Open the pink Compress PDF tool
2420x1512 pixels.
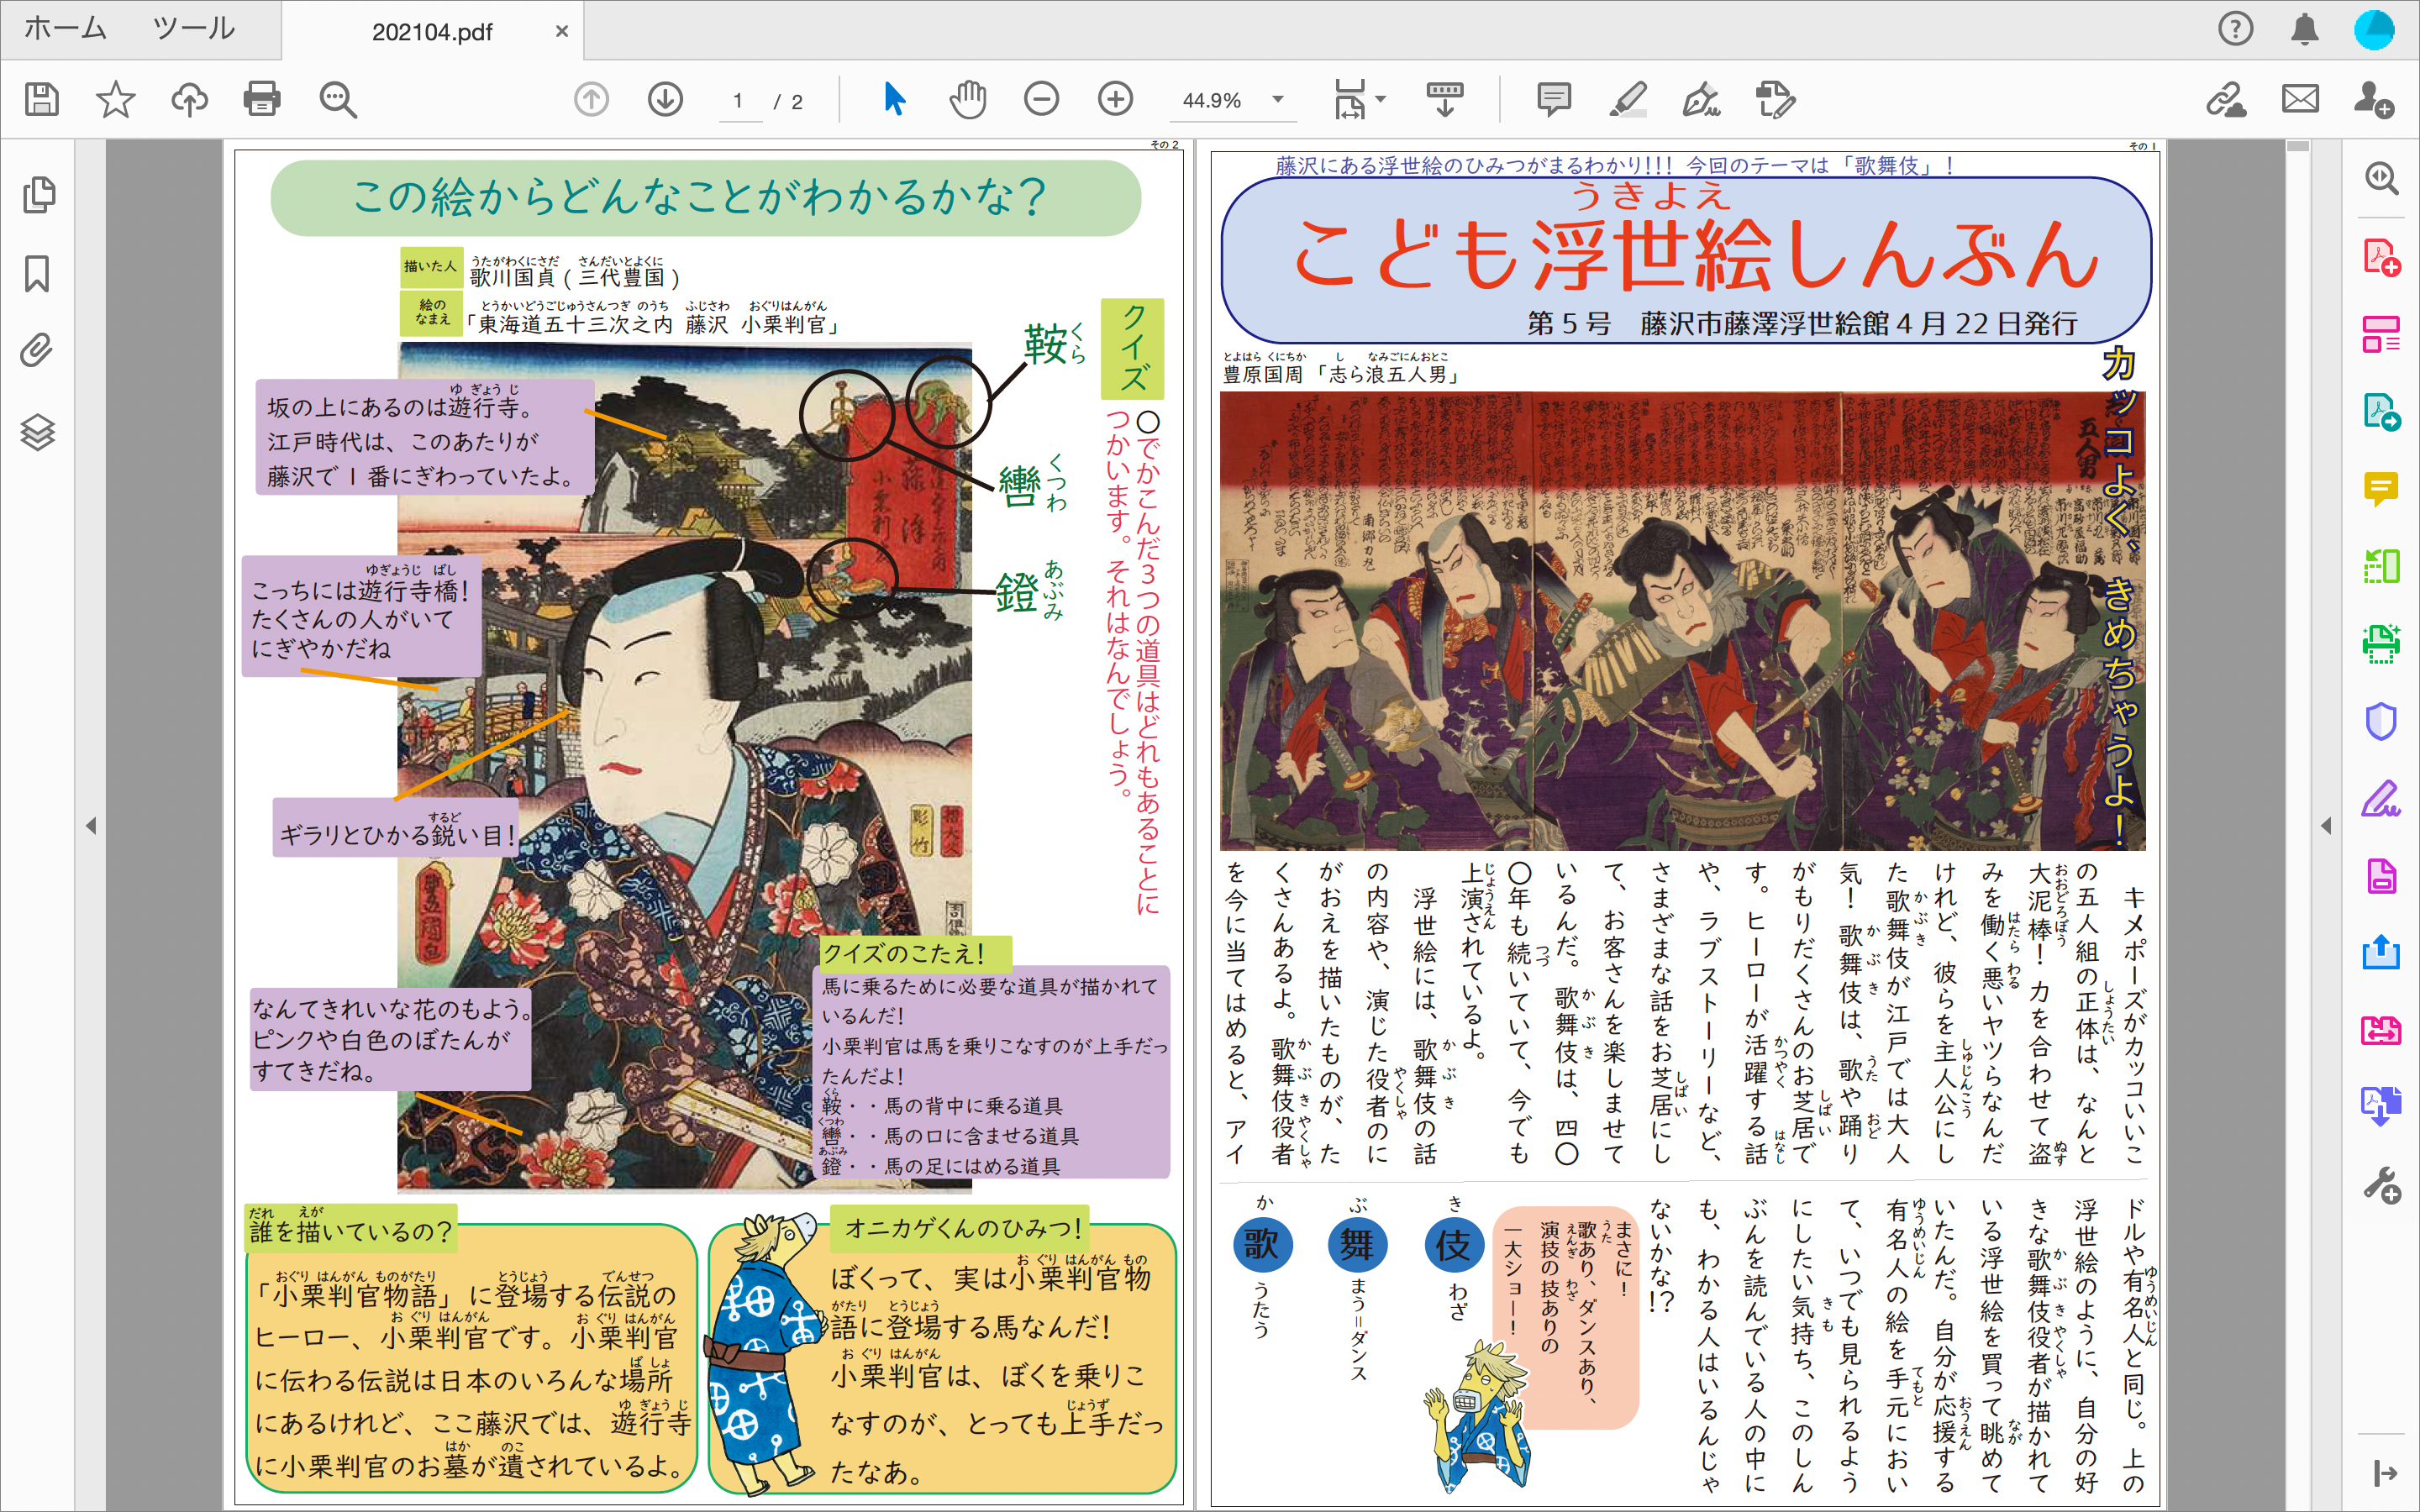(2381, 1030)
